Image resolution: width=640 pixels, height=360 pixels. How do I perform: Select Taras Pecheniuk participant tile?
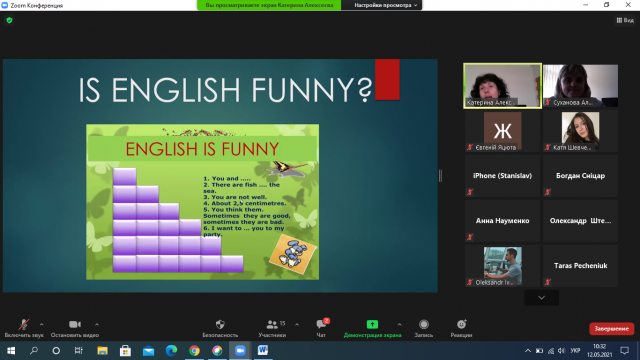580,266
